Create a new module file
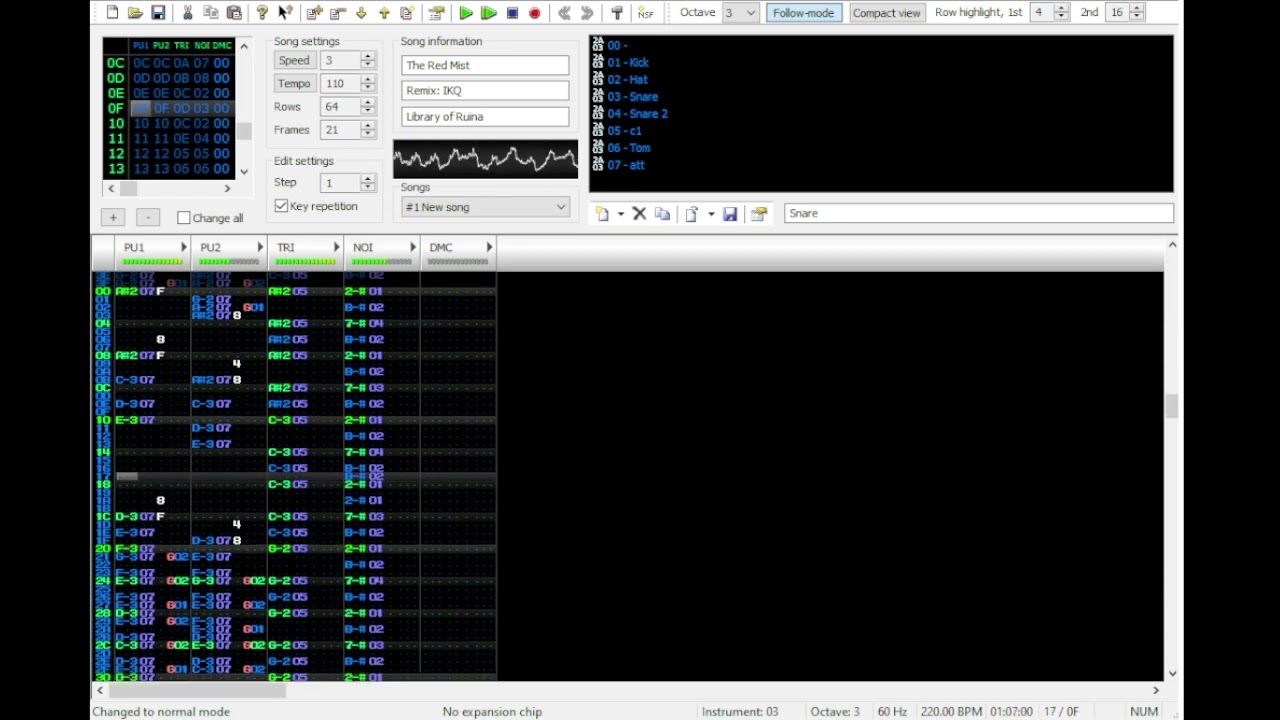The height and width of the screenshot is (720, 1280). point(112,13)
